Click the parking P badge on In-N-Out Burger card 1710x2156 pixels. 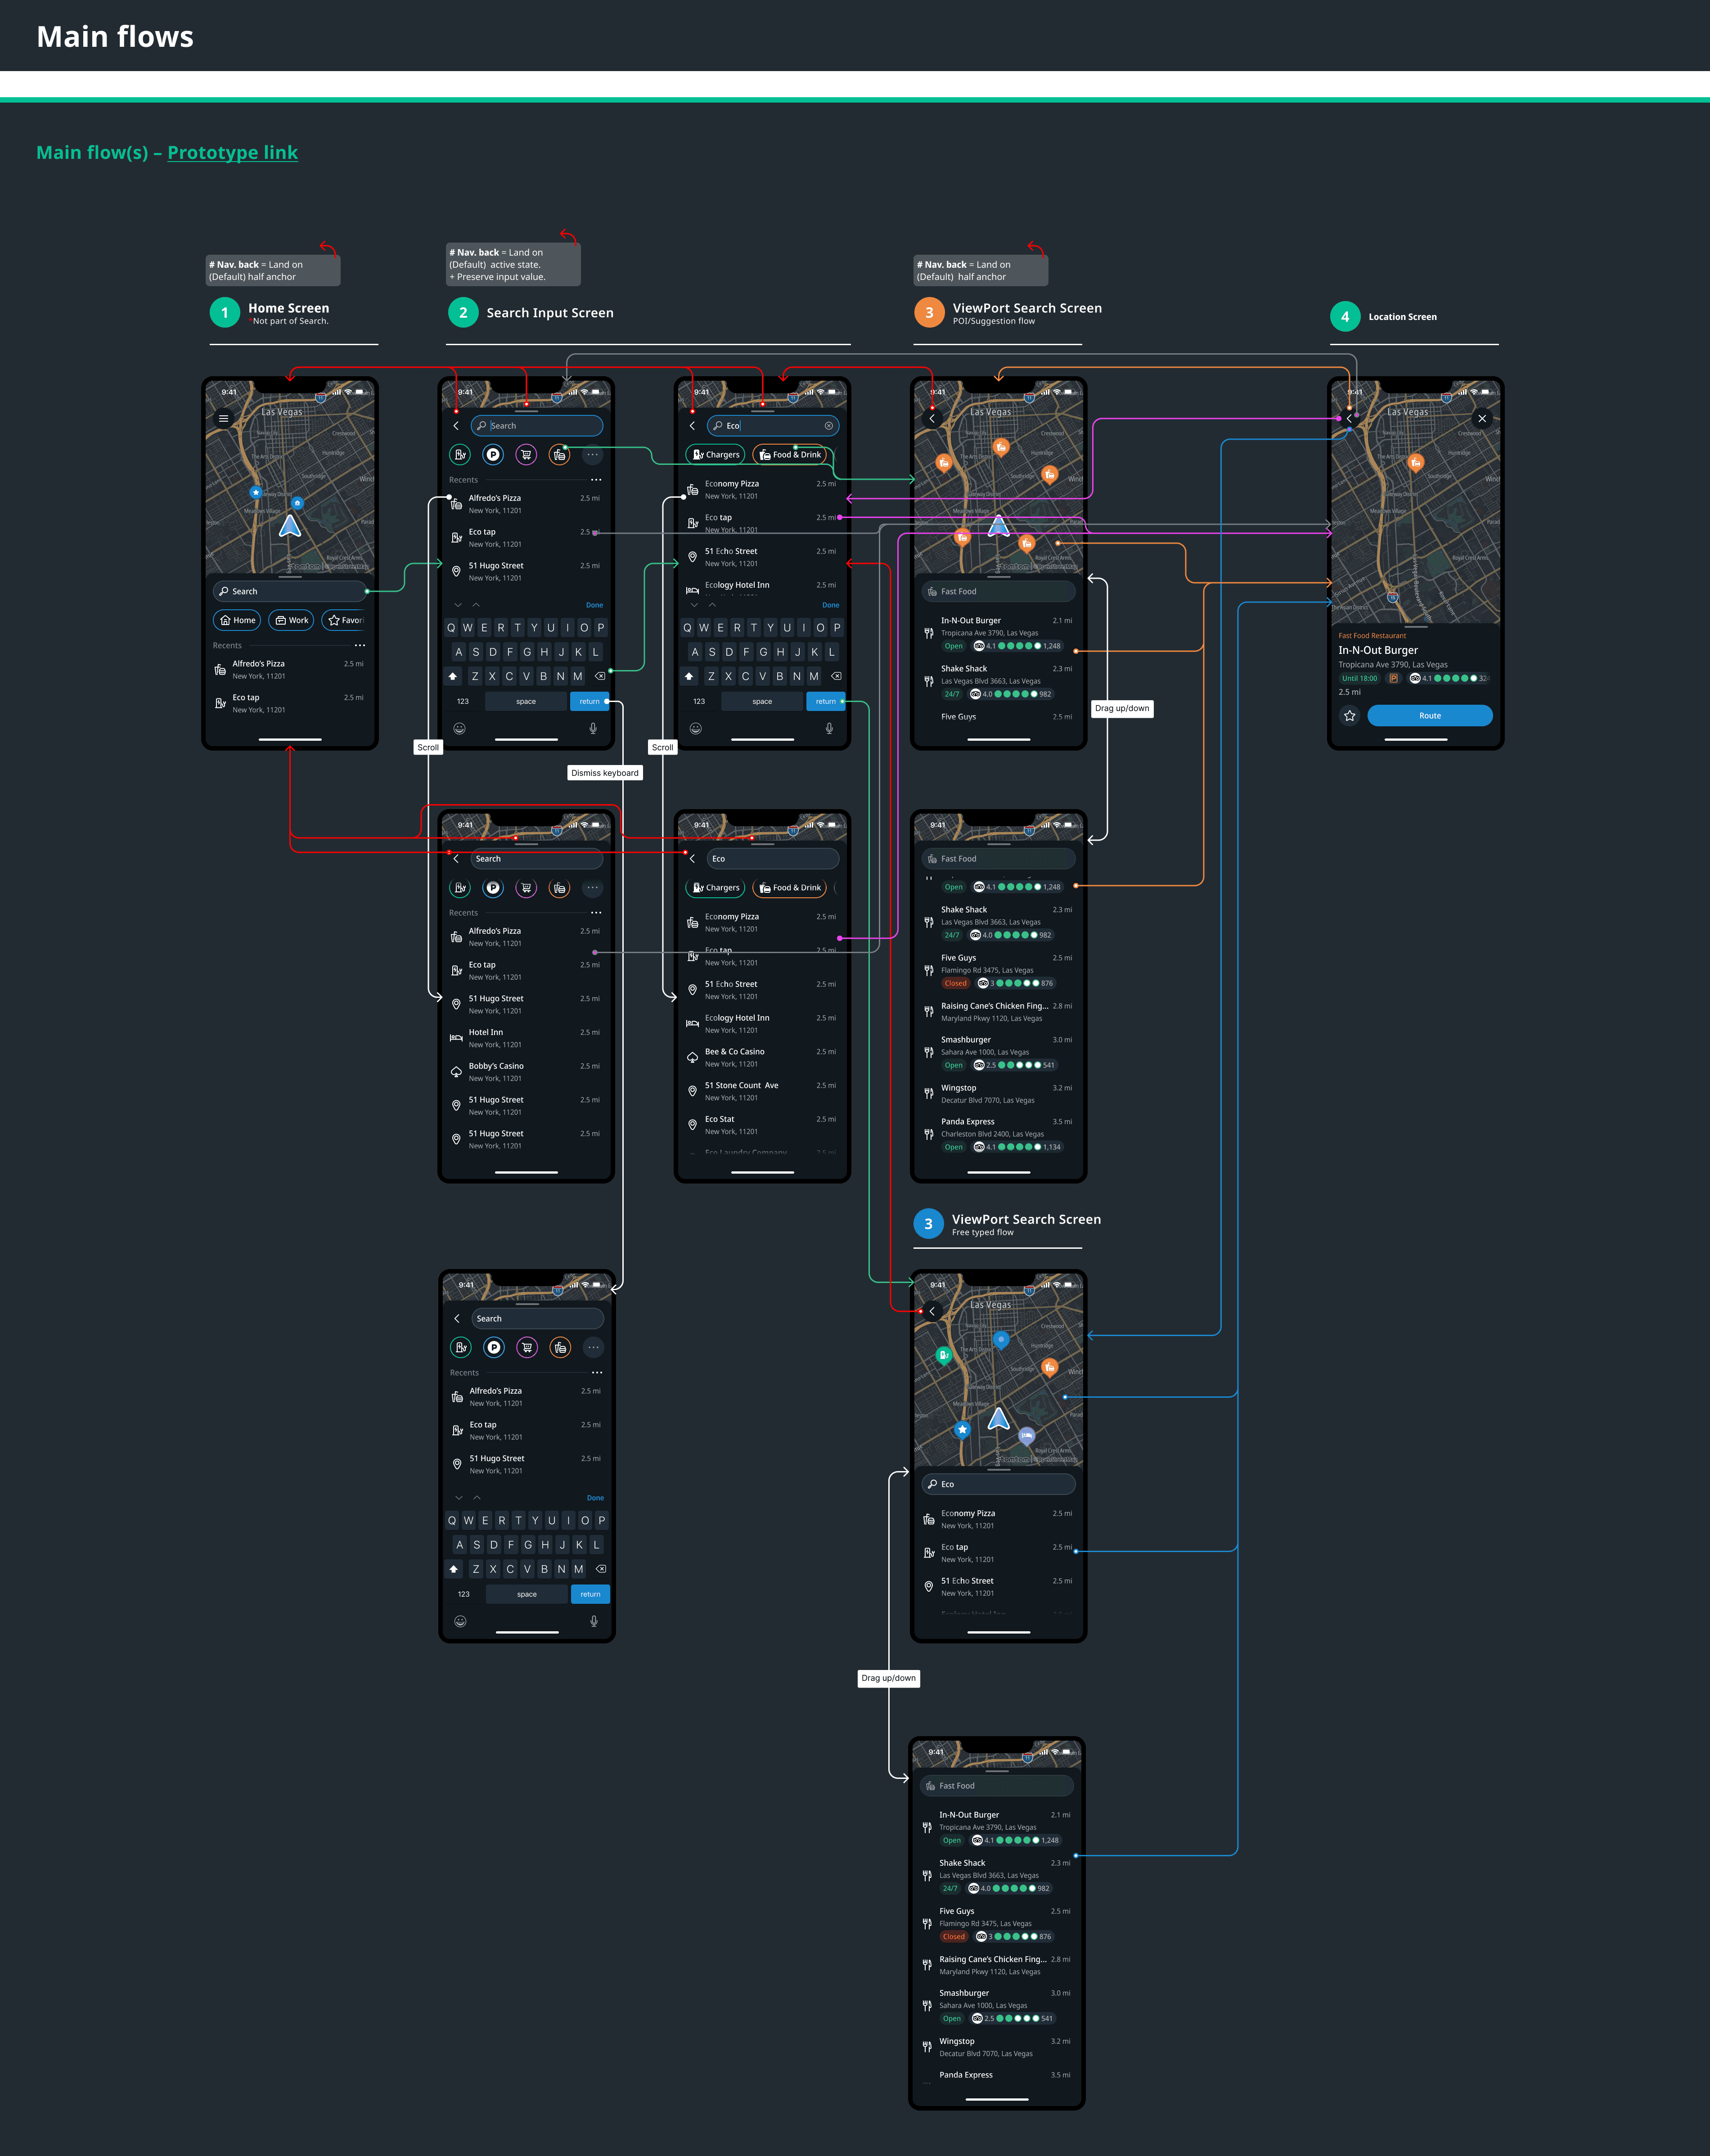1393,678
